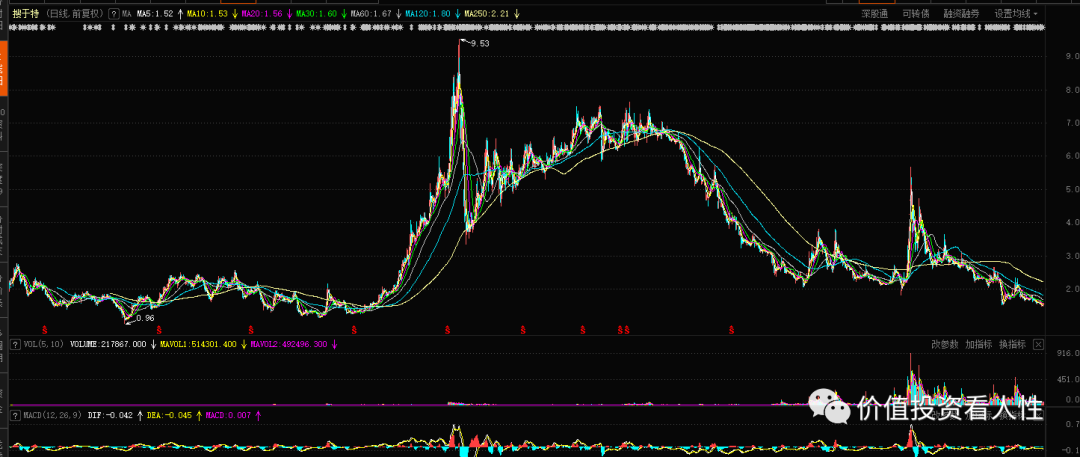Image resolution: width=1080 pixels, height=457 pixels.
Task: Click the MA60:1.67 value
Action: coord(371,14)
